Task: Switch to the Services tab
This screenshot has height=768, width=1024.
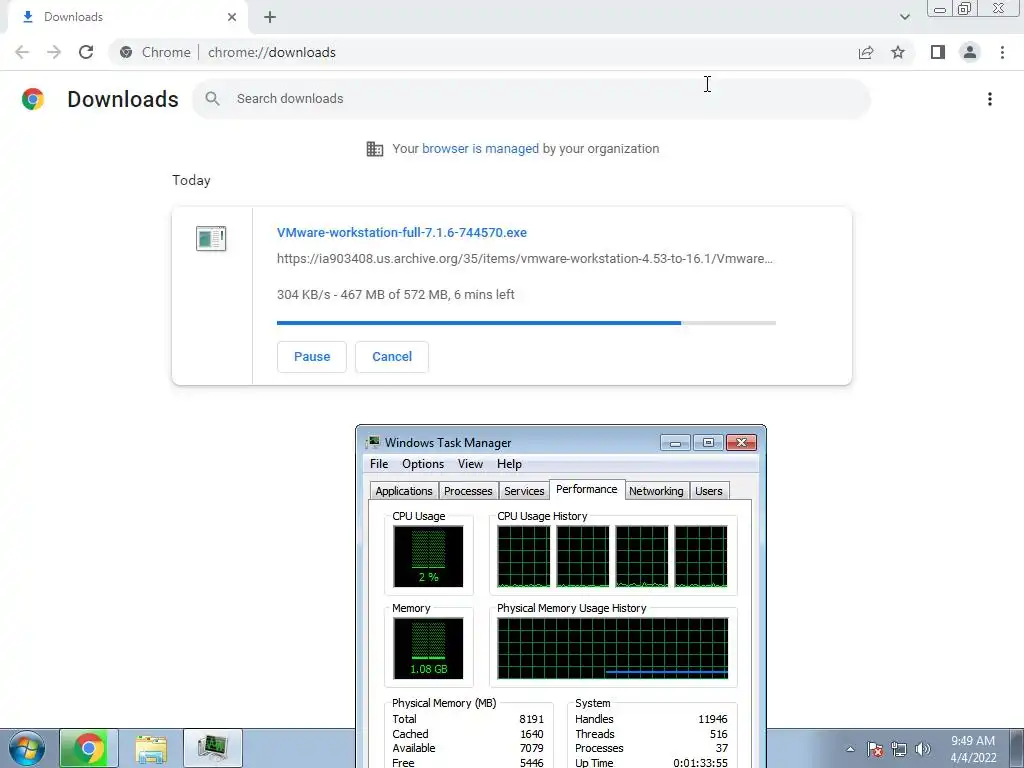Action: [x=524, y=491]
